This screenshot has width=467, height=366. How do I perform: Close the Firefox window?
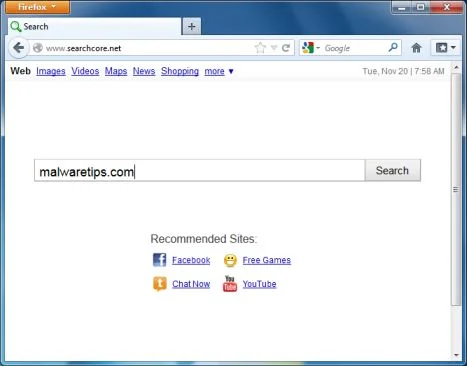pyautogui.click(x=447, y=7)
